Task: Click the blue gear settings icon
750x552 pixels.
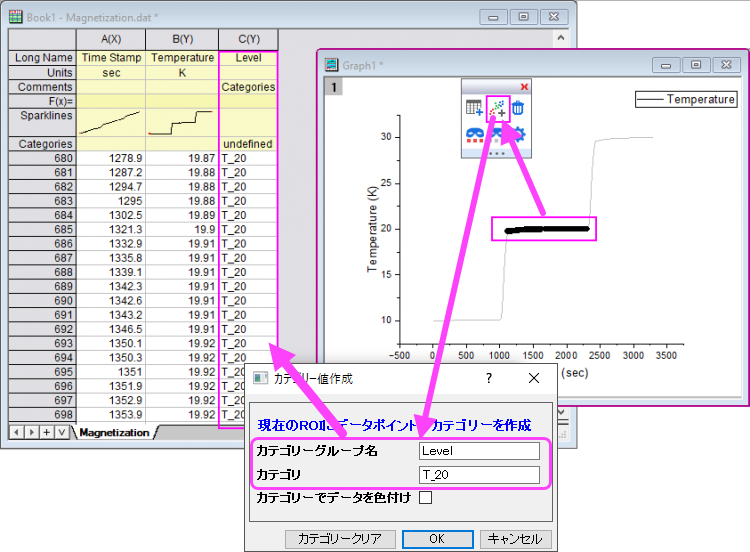Action: coord(518,134)
